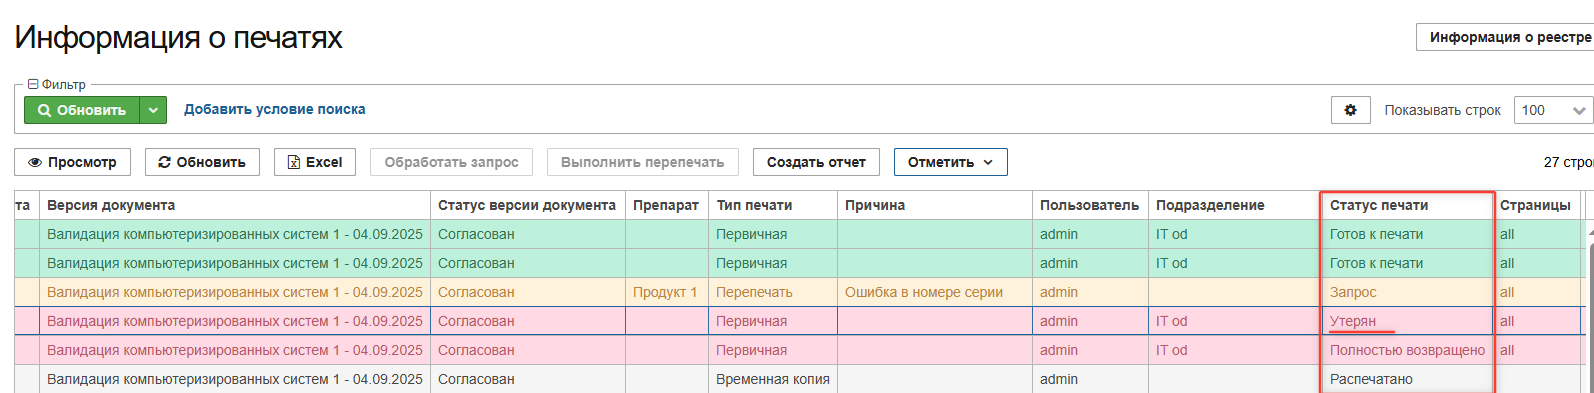
Task: Click the Обработать запрос button
Action: coord(451,162)
